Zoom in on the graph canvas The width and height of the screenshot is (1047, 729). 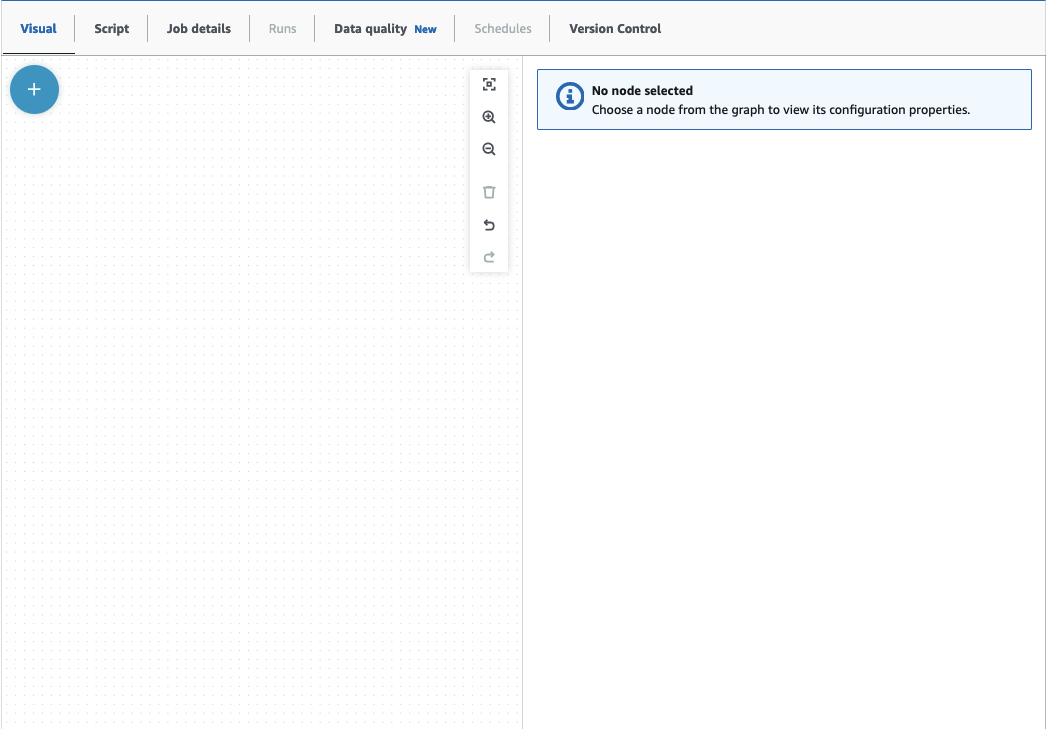pyautogui.click(x=489, y=117)
